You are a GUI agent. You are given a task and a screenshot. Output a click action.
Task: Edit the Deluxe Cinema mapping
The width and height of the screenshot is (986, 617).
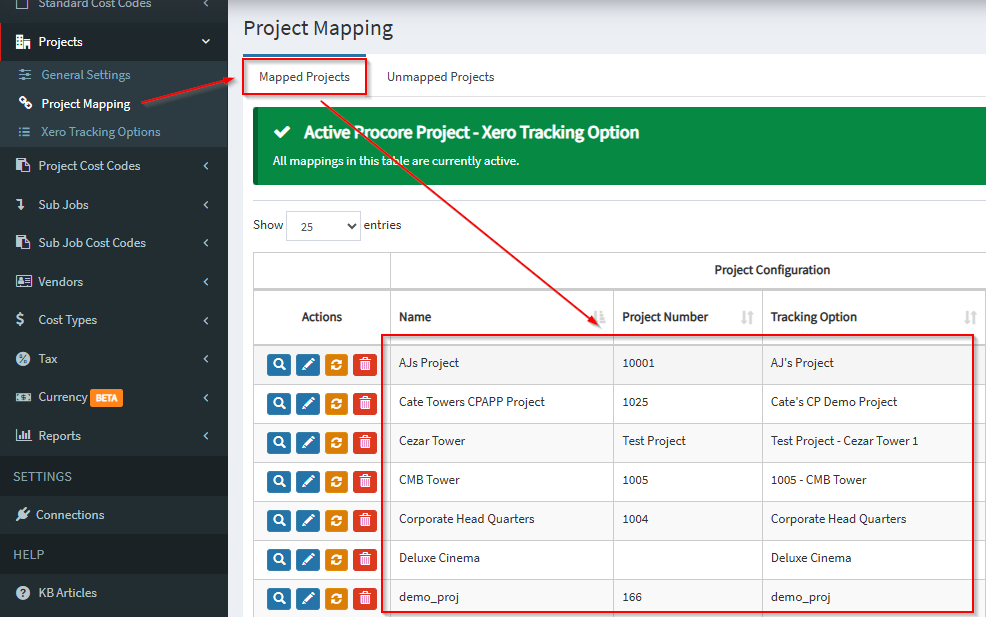tap(307, 560)
